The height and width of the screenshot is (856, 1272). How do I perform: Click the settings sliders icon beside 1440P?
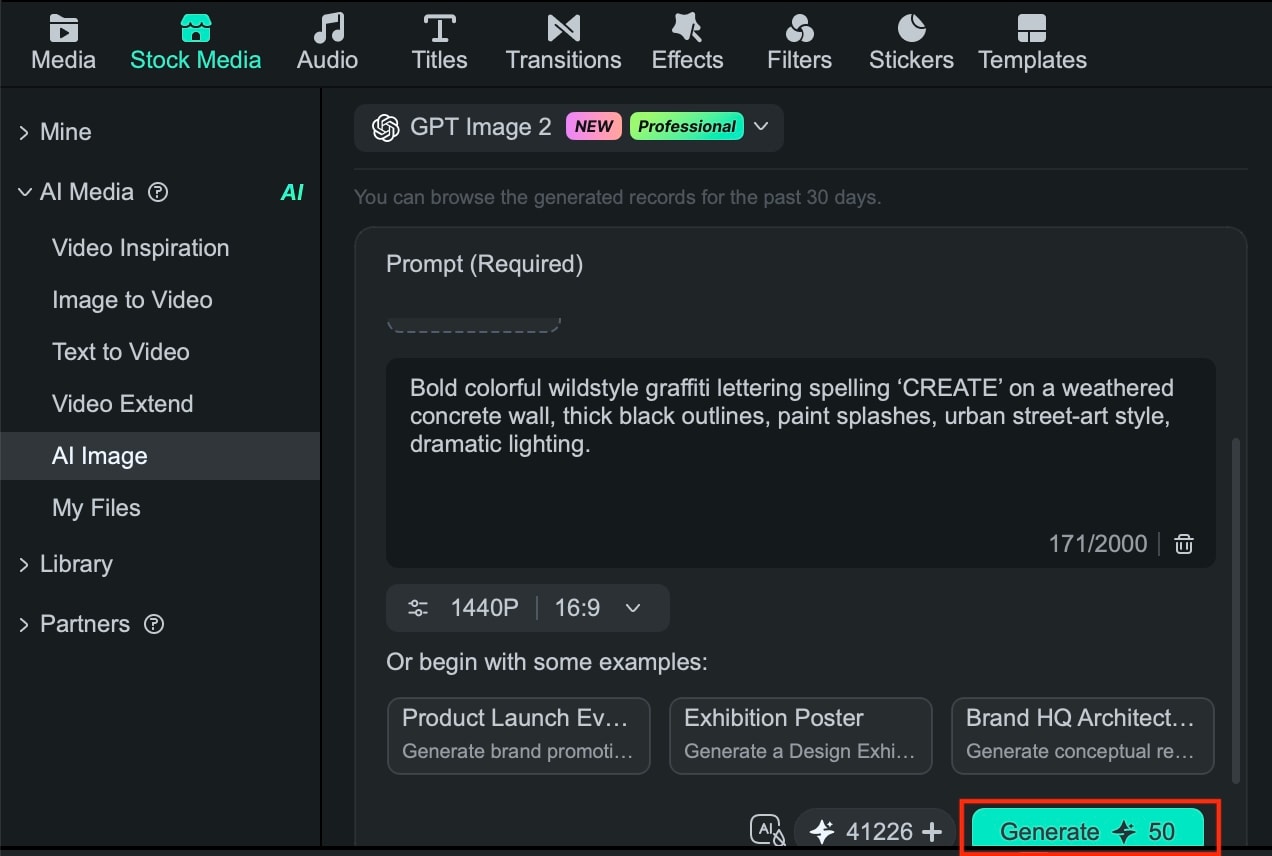418,608
